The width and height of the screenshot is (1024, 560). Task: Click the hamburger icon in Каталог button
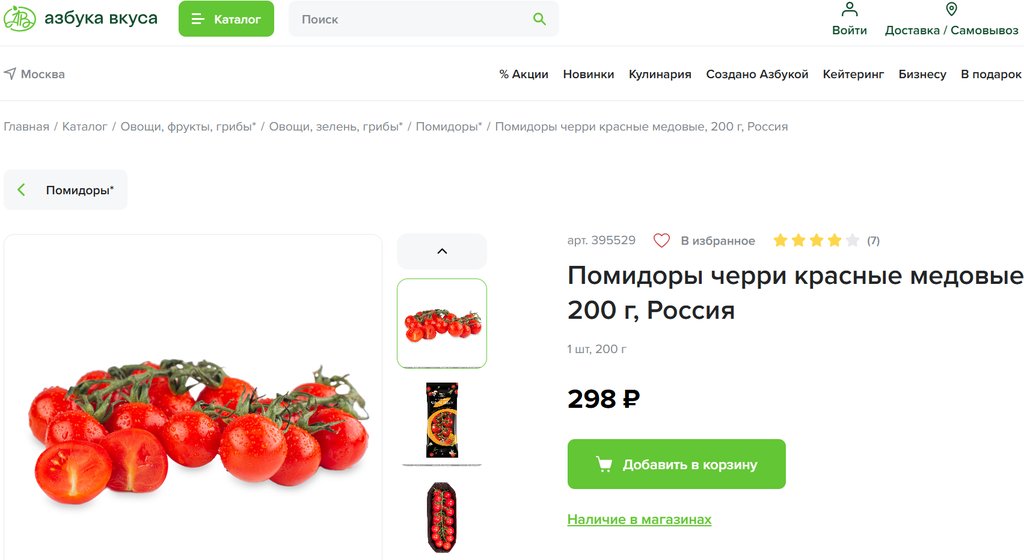(x=197, y=19)
